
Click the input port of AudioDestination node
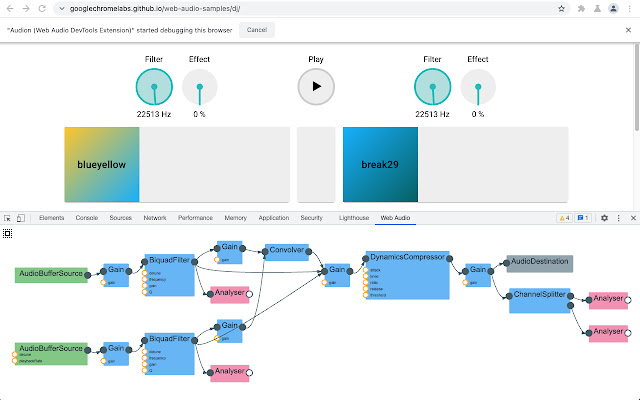tap(507, 263)
